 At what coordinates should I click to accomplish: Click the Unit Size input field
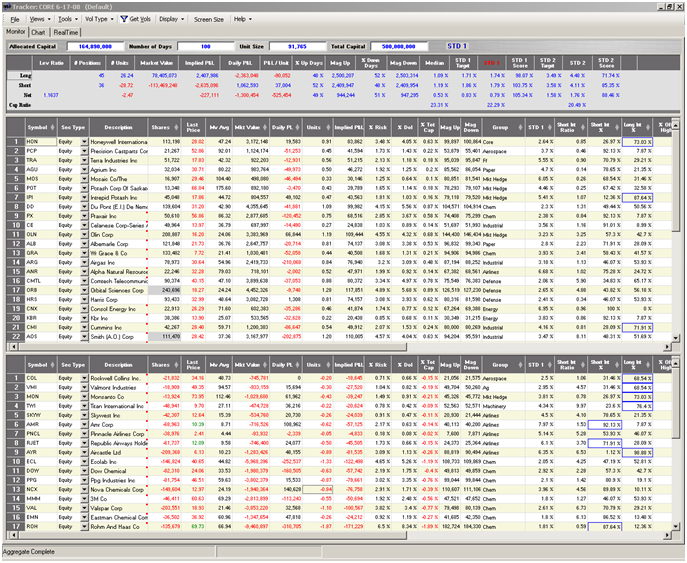point(297,46)
